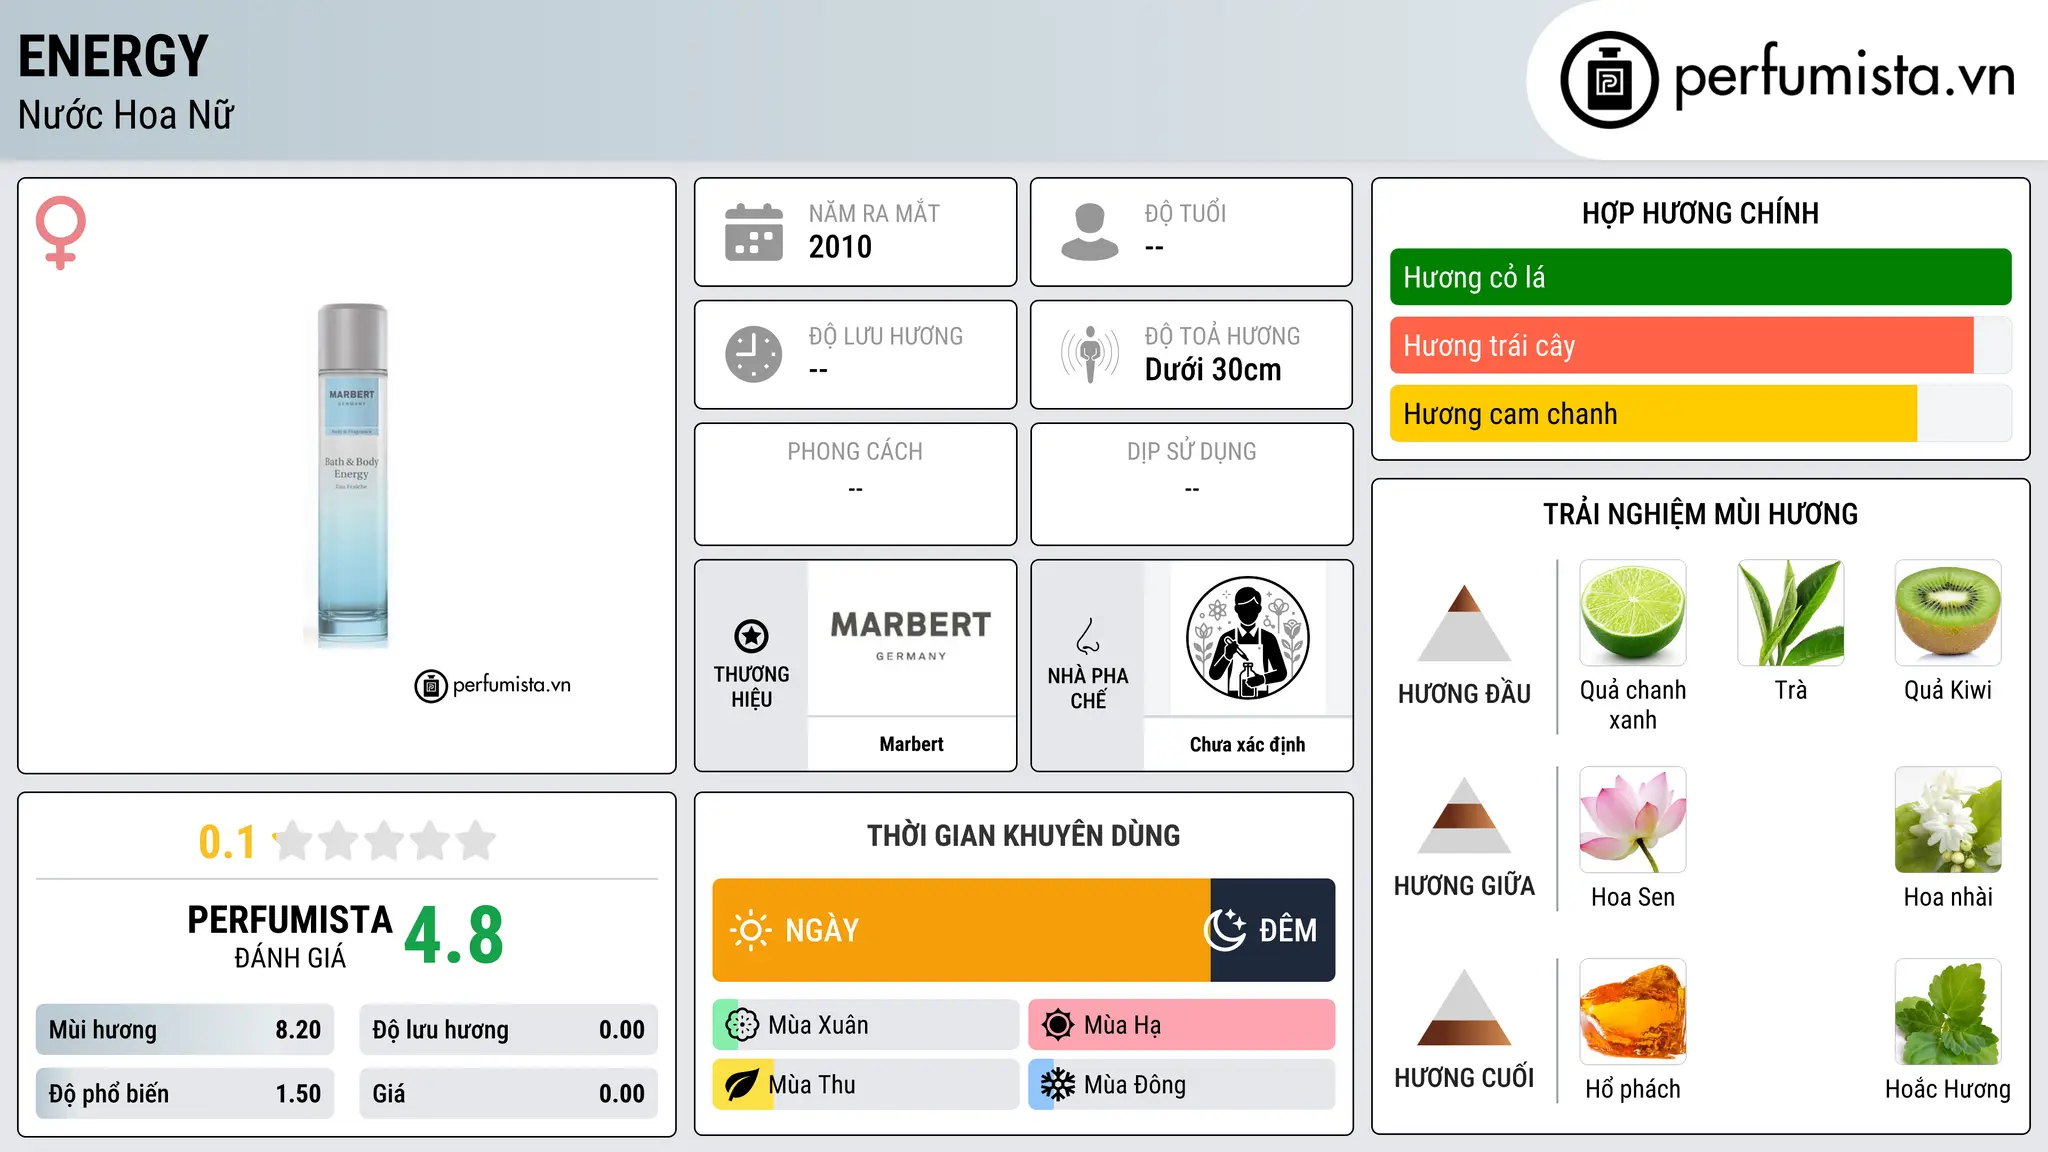The height and width of the screenshot is (1152, 2048).
Task: Click the moon icon beside Đêm
Action: (x=1225, y=930)
